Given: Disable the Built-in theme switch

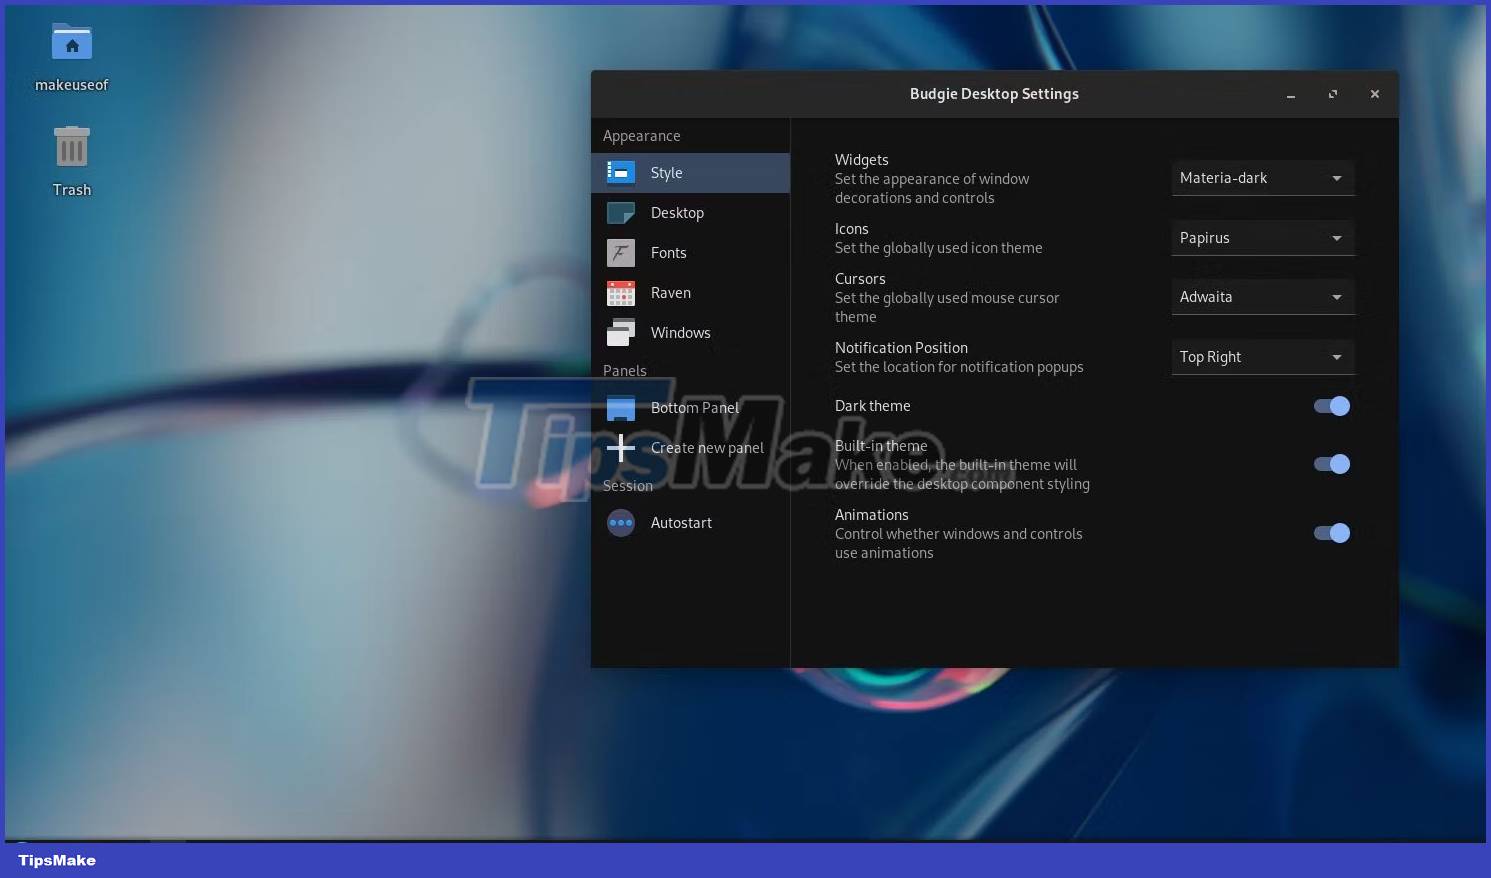Looking at the screenshot, I should click(1332, 464).
